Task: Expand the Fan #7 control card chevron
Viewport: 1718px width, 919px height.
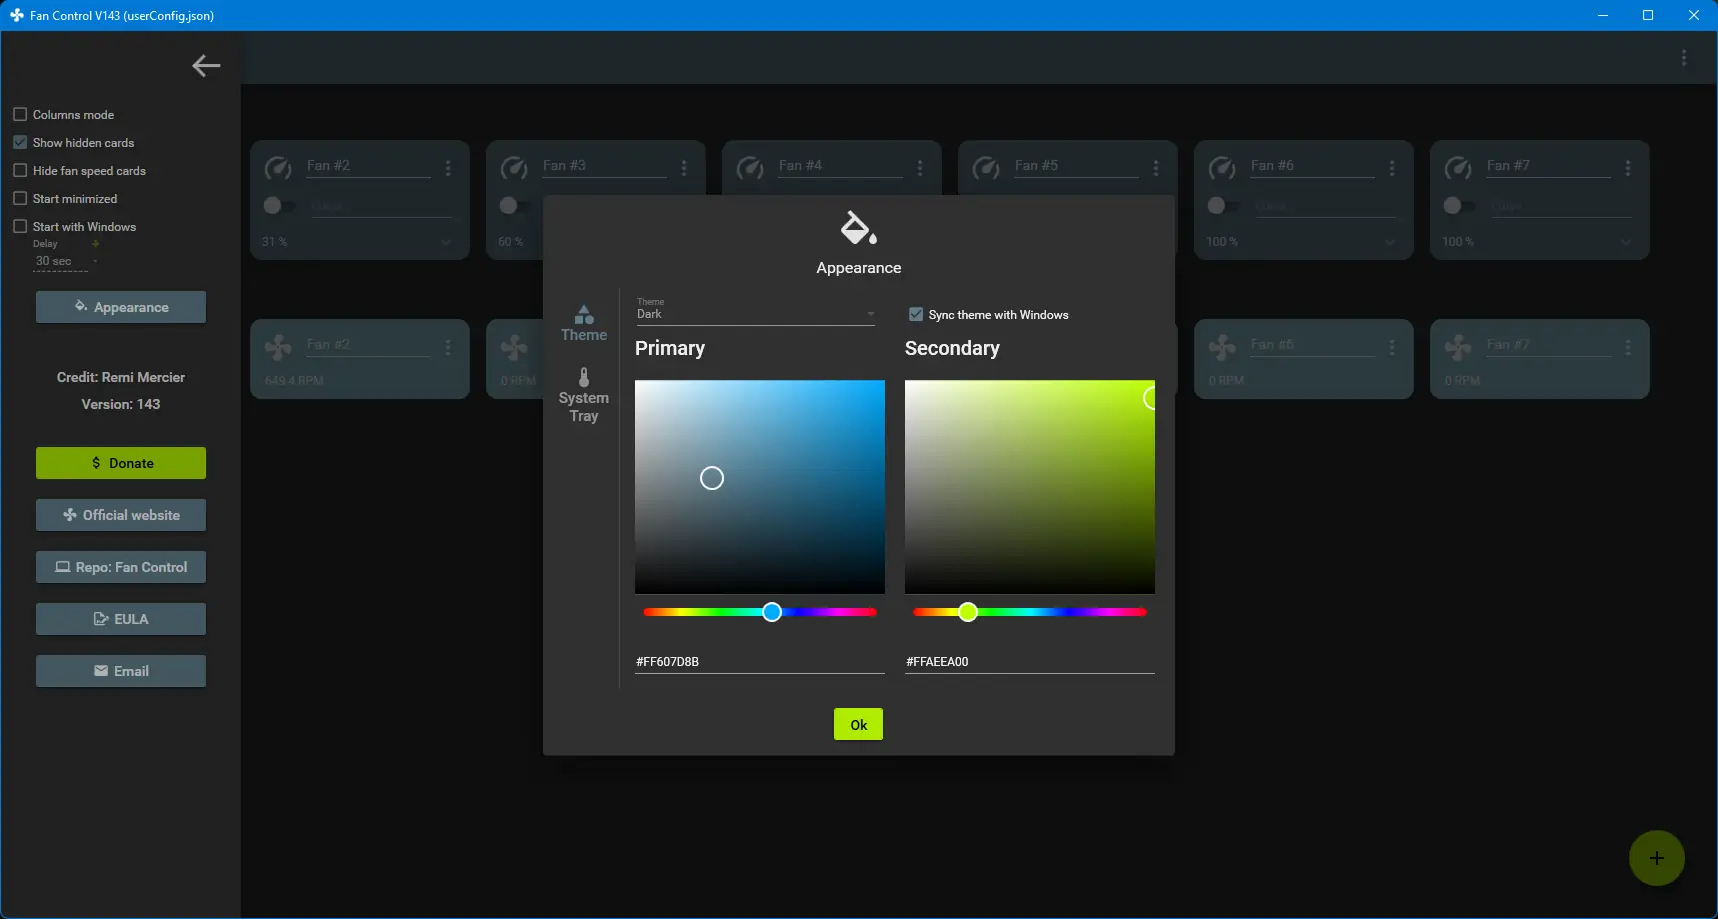Action: click(x=1626, y=242)
